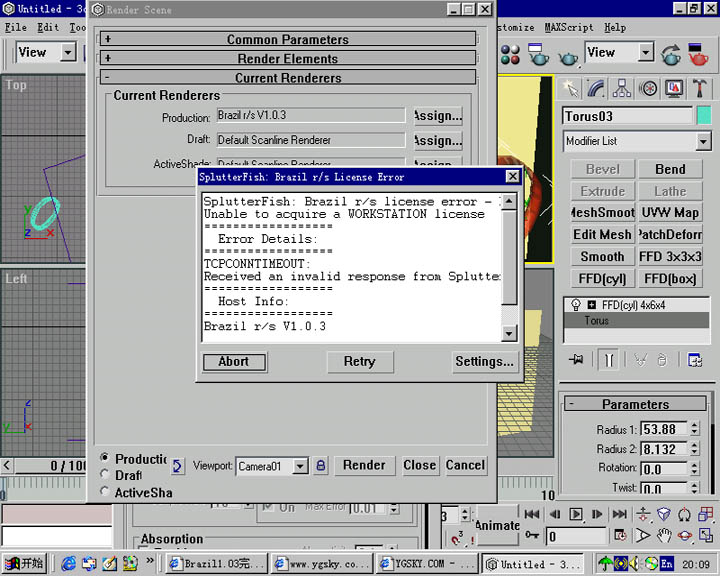Viewport: 720px width, 576px height.
Task: Collapse the Parameters rollout
Action: click(x=635, y=404)
